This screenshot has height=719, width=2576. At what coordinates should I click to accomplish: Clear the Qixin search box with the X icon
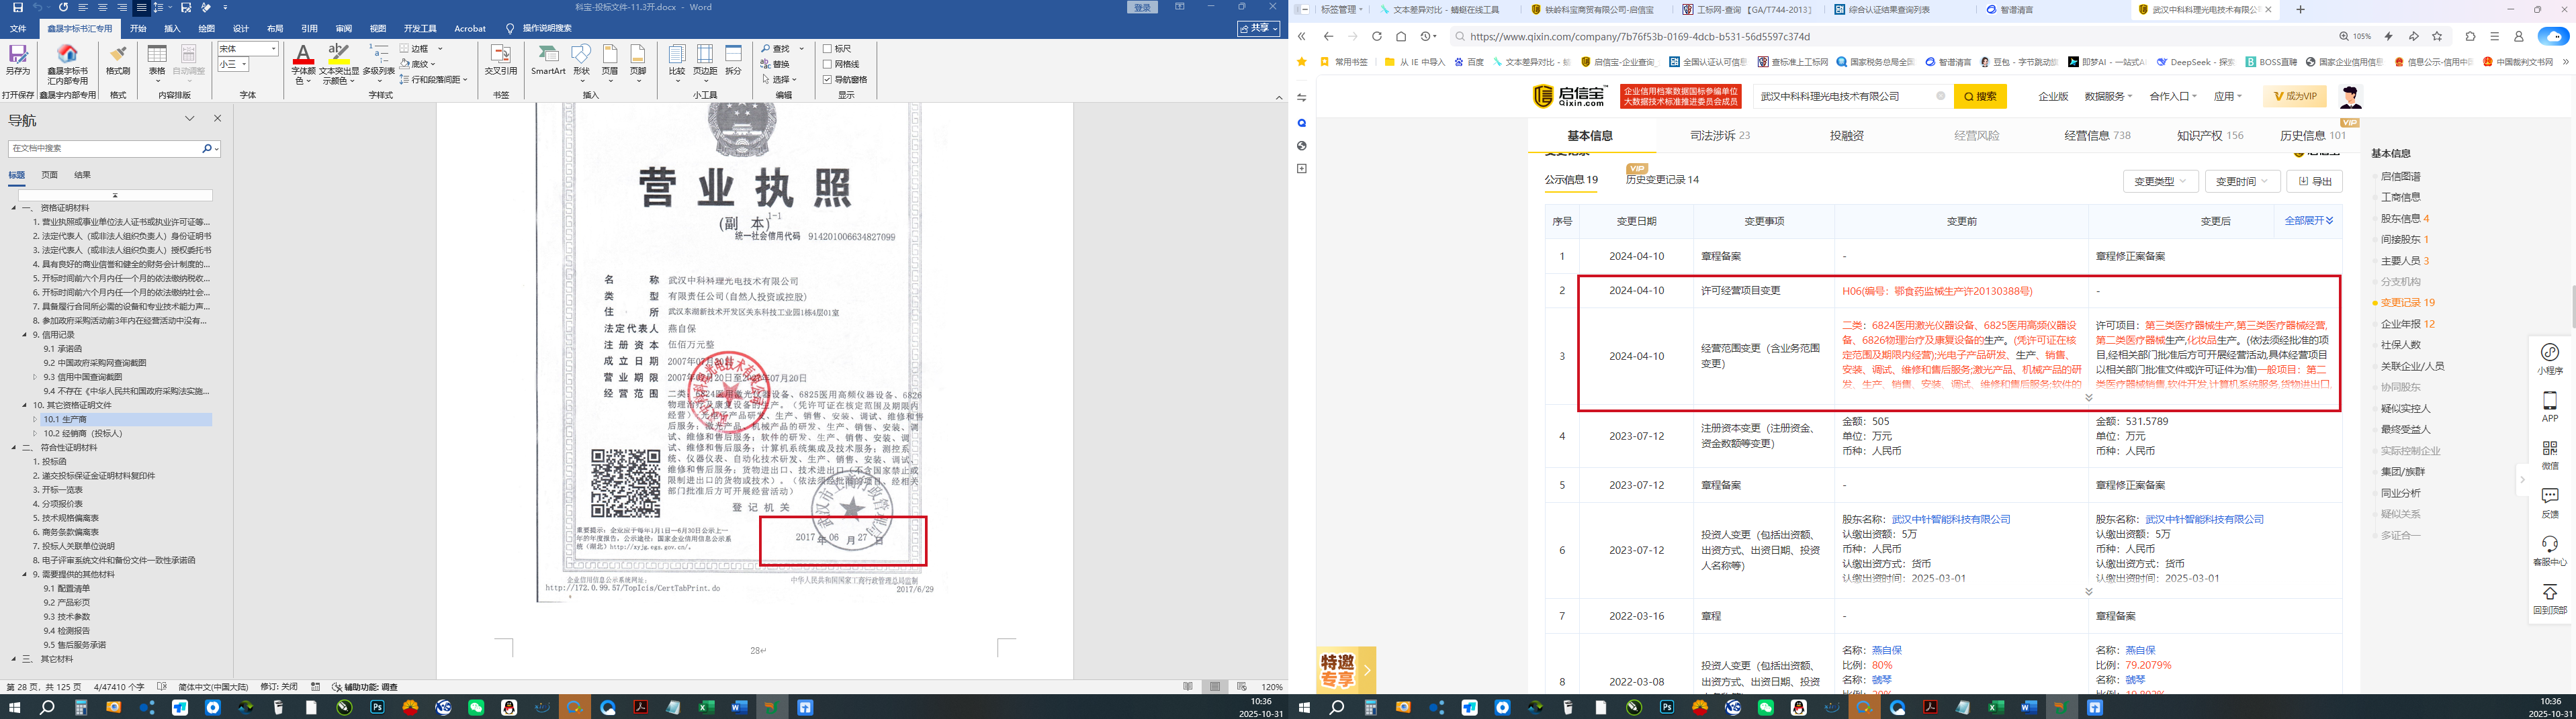(x=1941, y=96)
